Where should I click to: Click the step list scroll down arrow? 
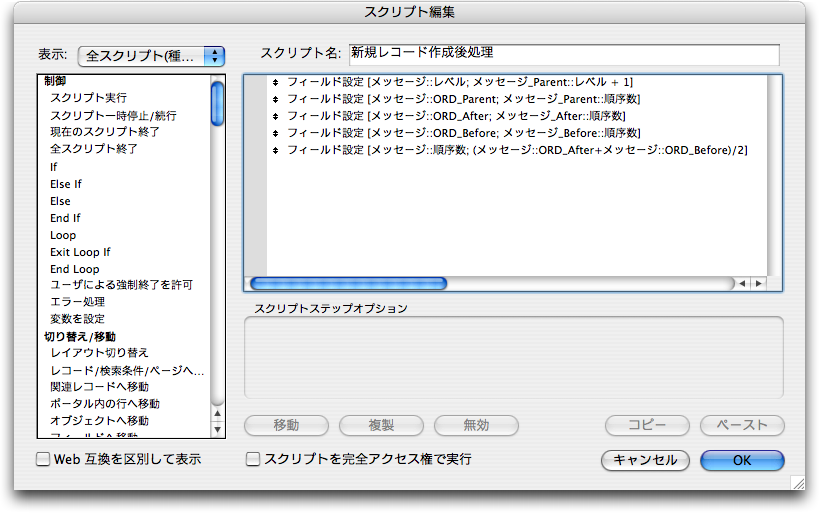pos(218,428)
